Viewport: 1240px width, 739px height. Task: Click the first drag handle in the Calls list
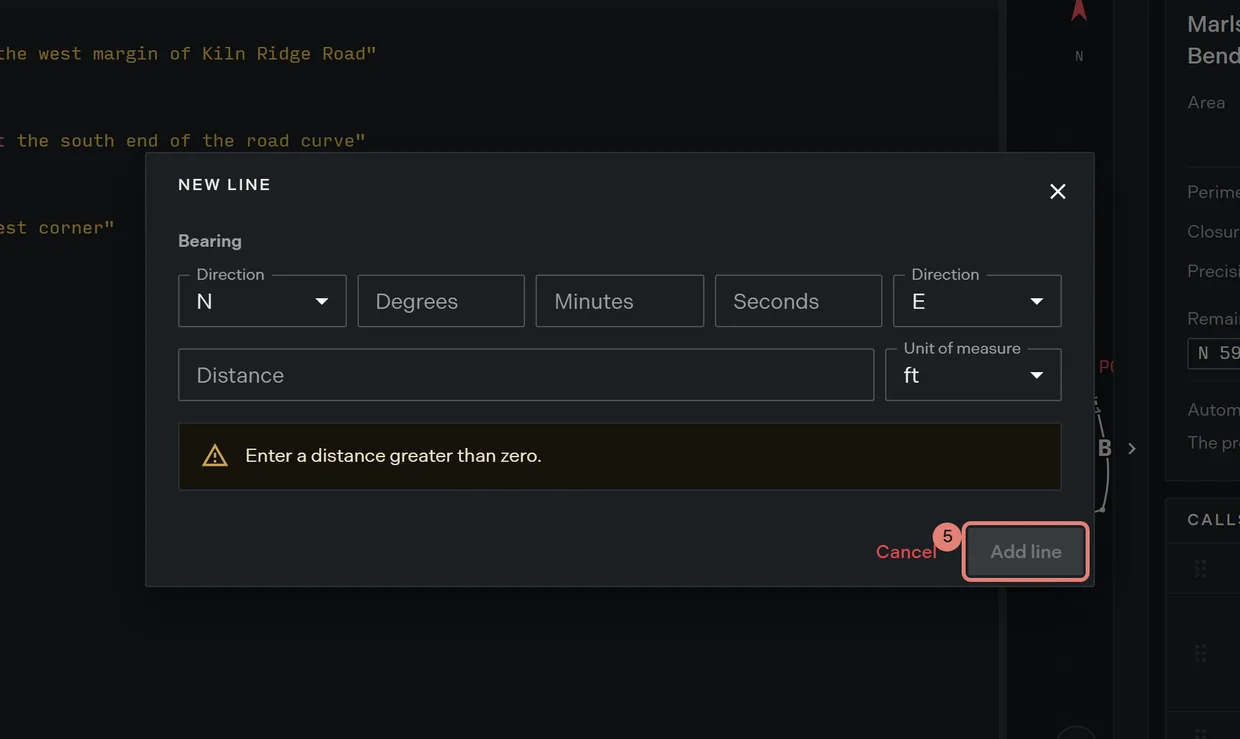pyautogui.click(x=1200, y=569)
